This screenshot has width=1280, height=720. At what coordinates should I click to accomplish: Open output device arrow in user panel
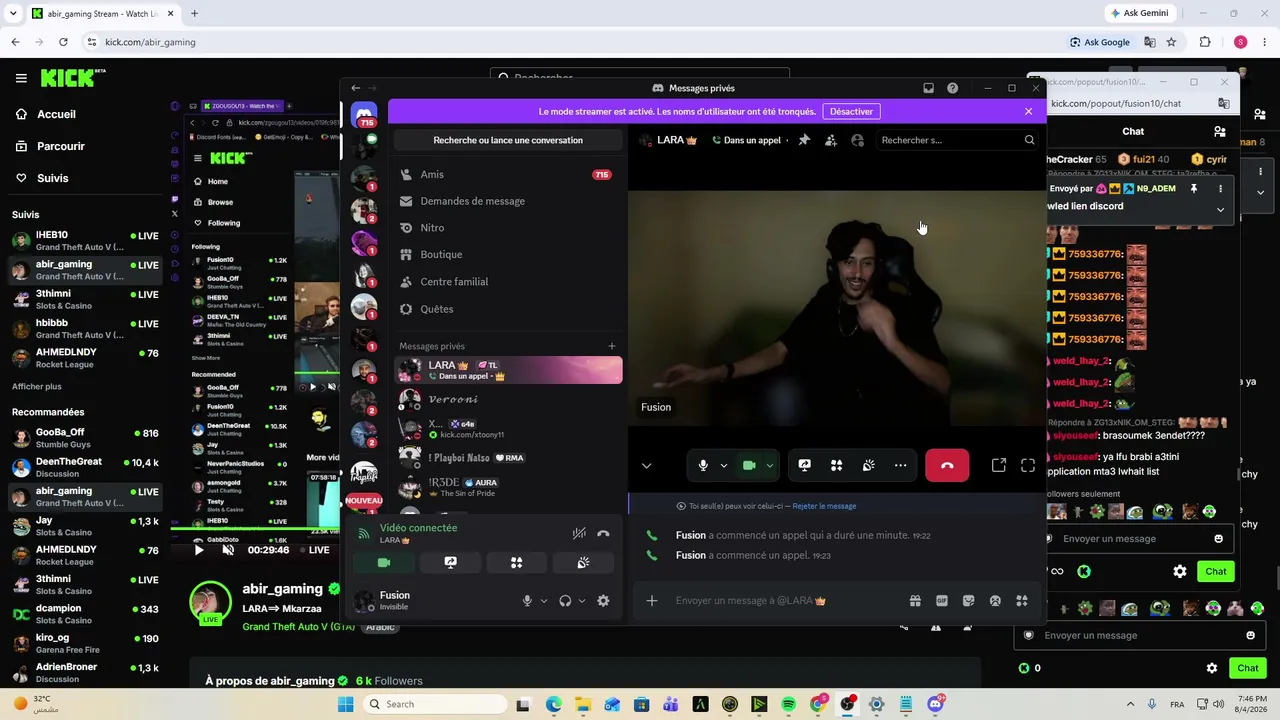coord(582,601)
